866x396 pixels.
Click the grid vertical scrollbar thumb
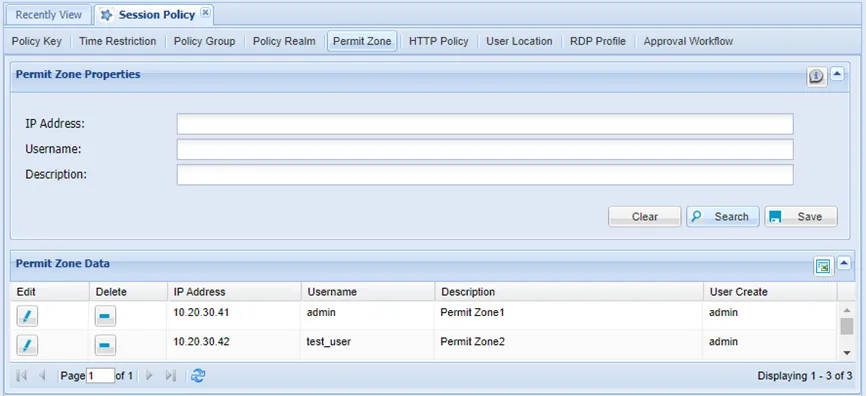(x=846, y=326)
